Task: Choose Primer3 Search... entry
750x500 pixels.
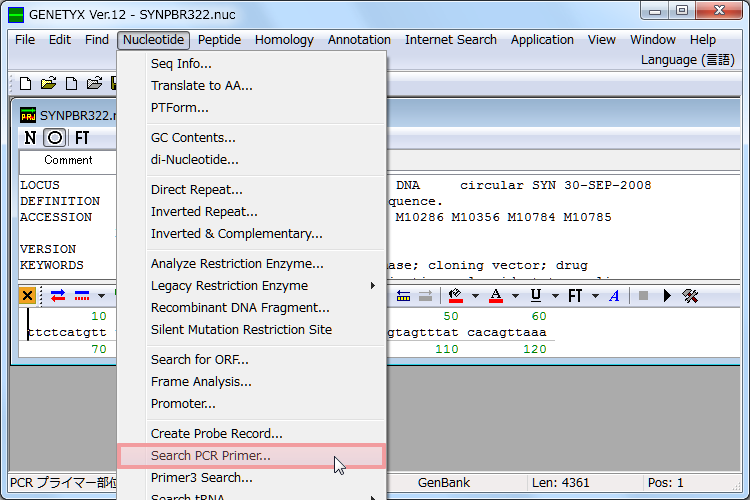Action: 252,478
